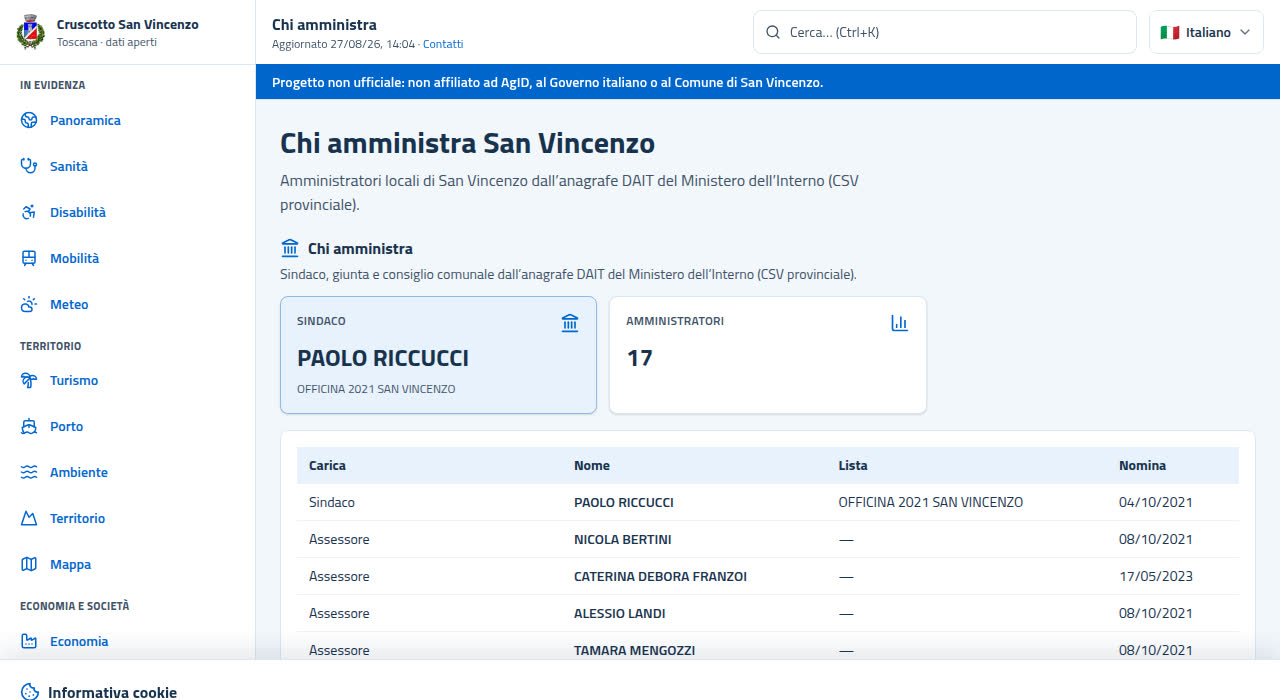The width and height of the screenshot is (1280, 700).
Task: Click the search magnifier icon
Action: pos(773,32)
